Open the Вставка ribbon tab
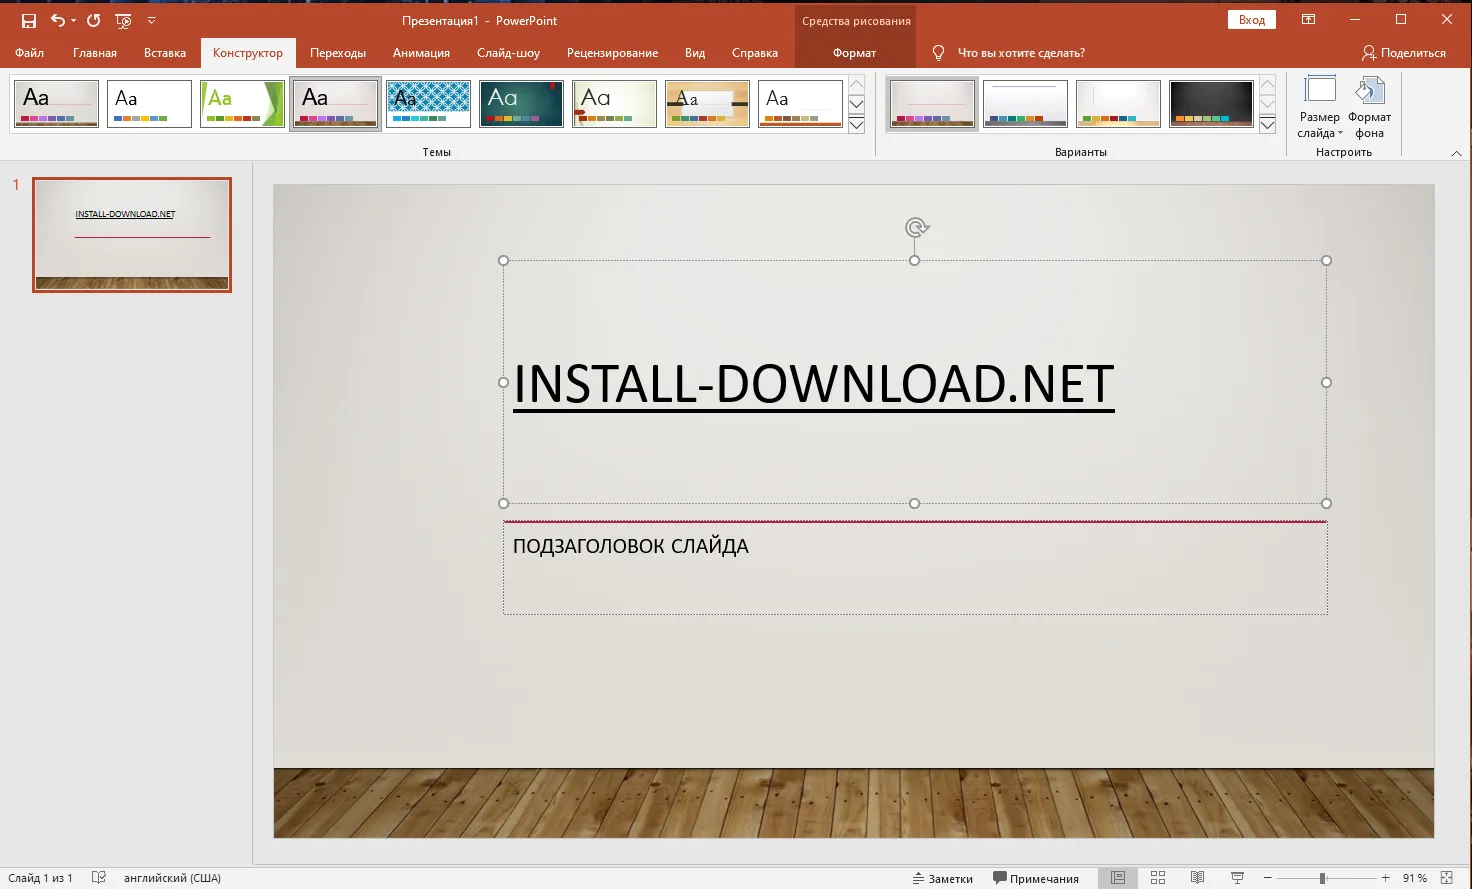1472x889 pixels. pyautogui.click(x=164, y=53)
